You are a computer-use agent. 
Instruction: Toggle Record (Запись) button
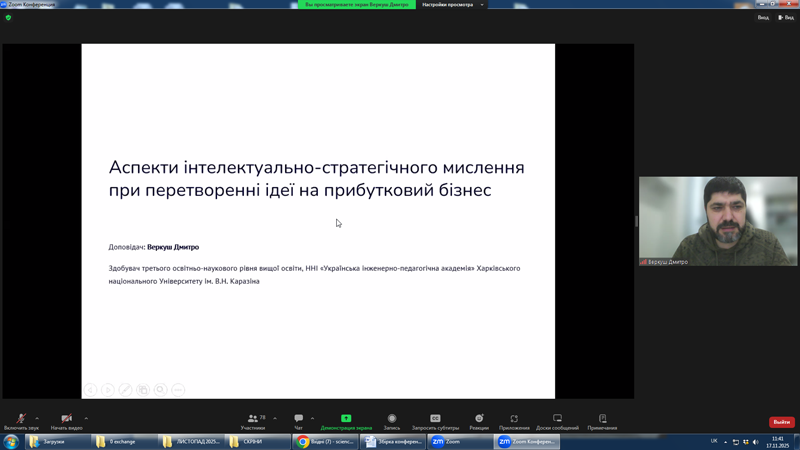point(392,420)
